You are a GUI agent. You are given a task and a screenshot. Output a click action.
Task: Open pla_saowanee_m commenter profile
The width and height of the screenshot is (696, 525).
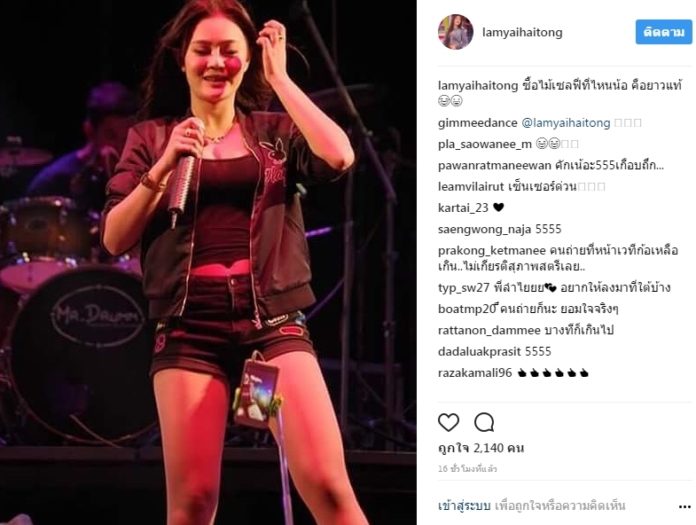485,144
